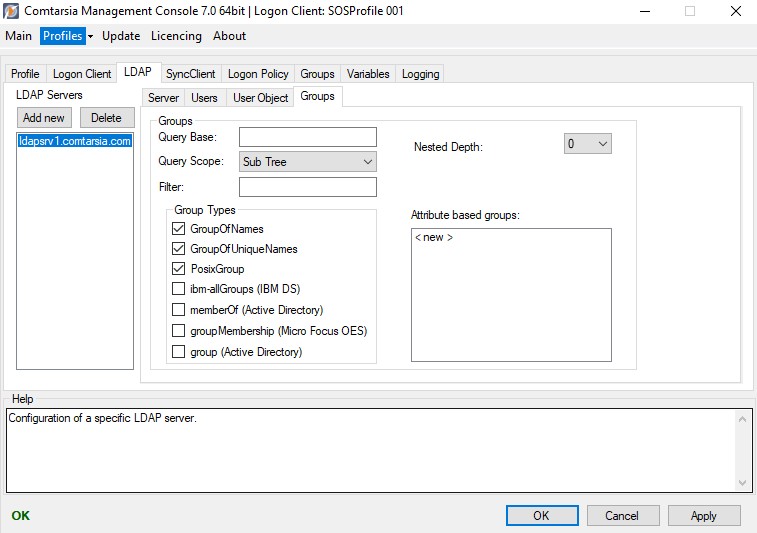Viewport: 757px width, 533px height.
Task: Select the <new> attribute based group entry
Action: click(434, 238)
